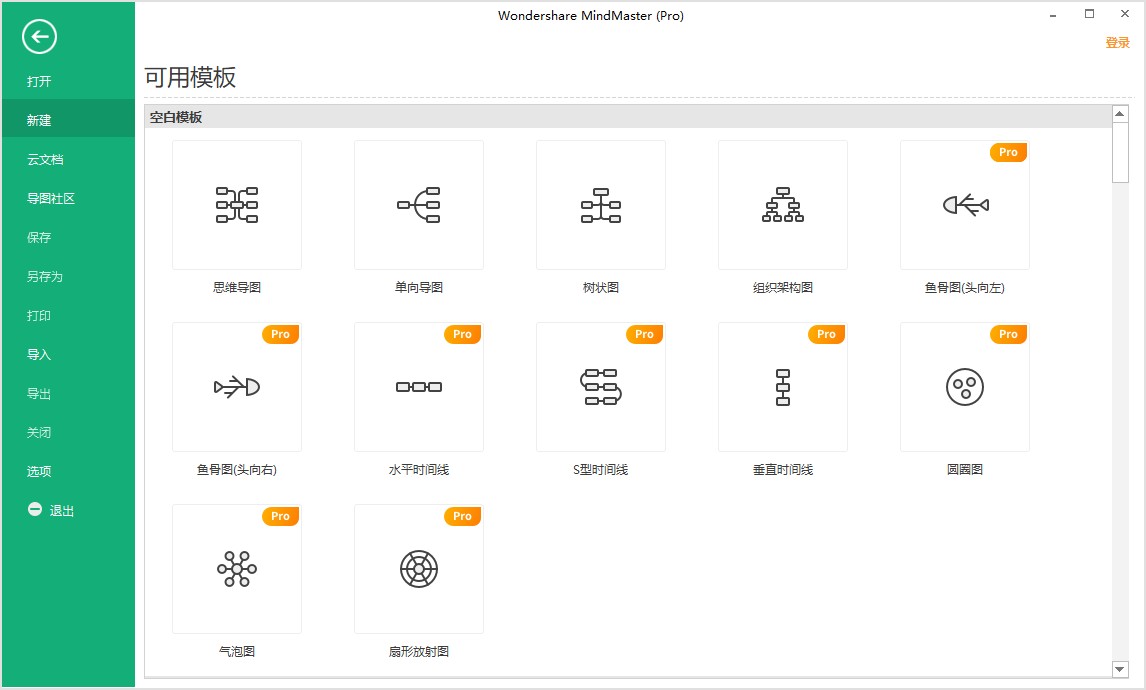The height and width of the screenshot is (690, 1146).
Task: Click the 气泡图 label text
Action: (237, 651)
